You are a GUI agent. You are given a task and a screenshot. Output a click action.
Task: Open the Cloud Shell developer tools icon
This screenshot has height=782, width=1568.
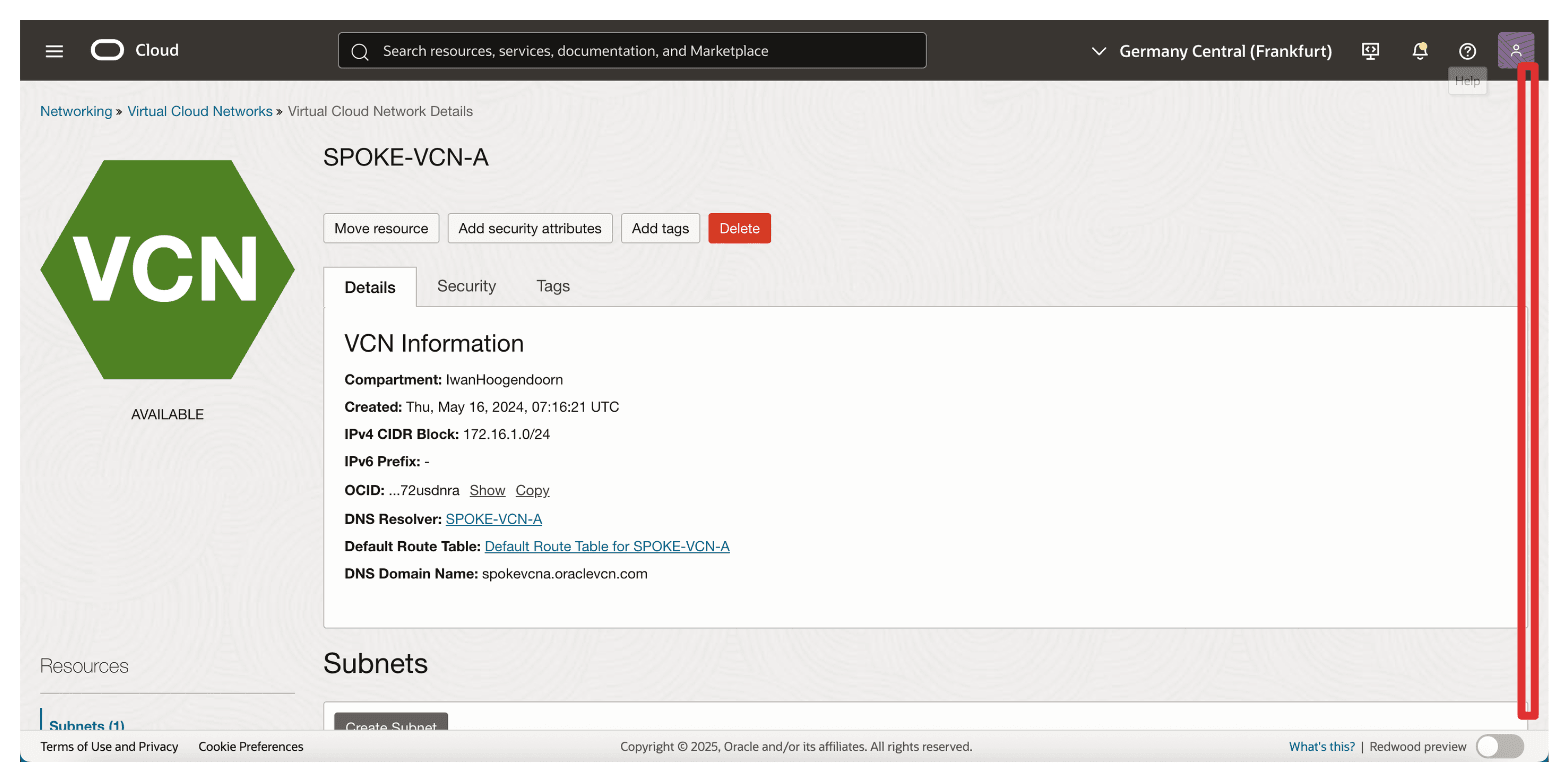pos(1371,51)
